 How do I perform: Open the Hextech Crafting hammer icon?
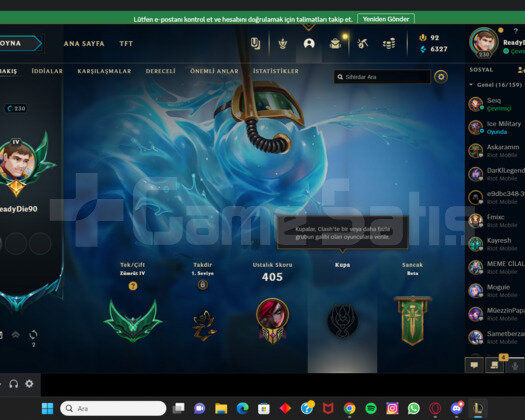point(362,44)
